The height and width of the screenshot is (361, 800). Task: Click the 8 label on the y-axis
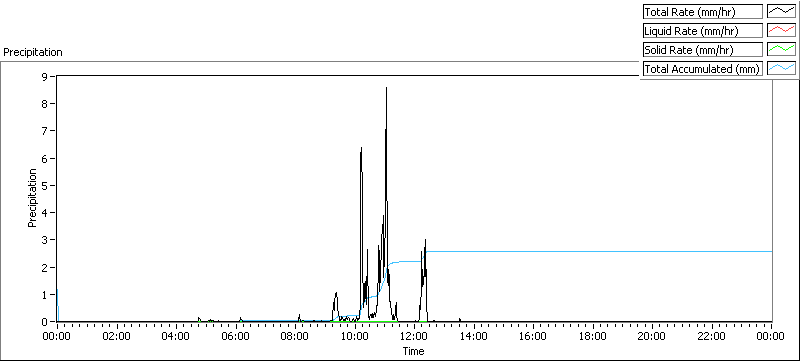pos(45,104)
